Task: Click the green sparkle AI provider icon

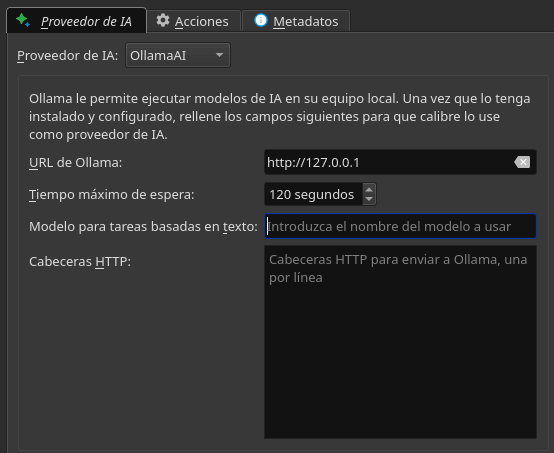Action: [x=23, y=20]
